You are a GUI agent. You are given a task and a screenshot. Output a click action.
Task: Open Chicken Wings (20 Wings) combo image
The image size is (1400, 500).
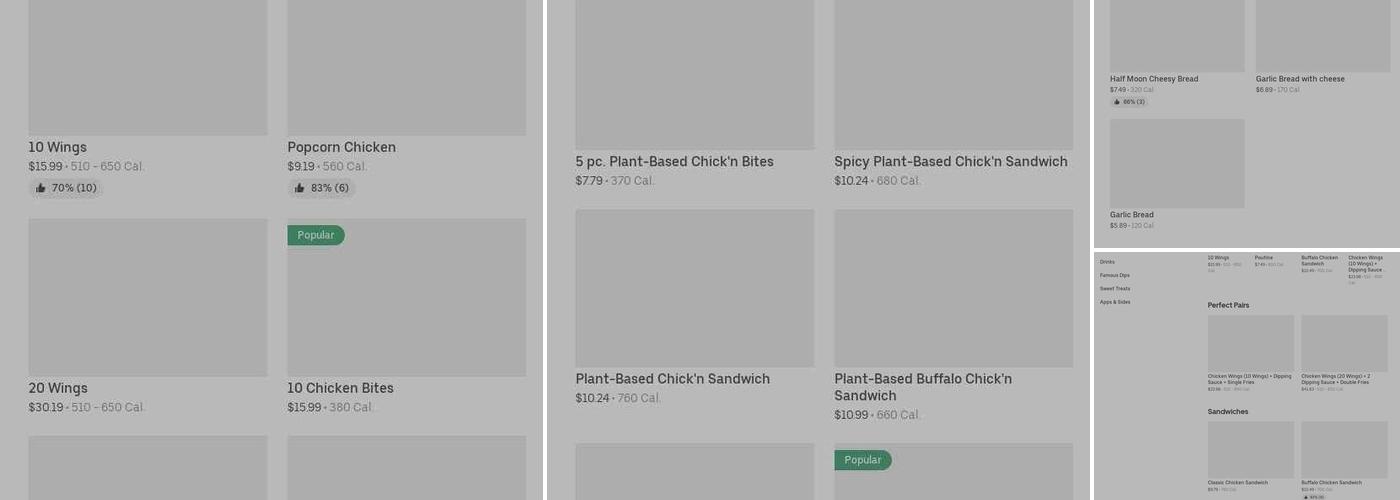1344,343
